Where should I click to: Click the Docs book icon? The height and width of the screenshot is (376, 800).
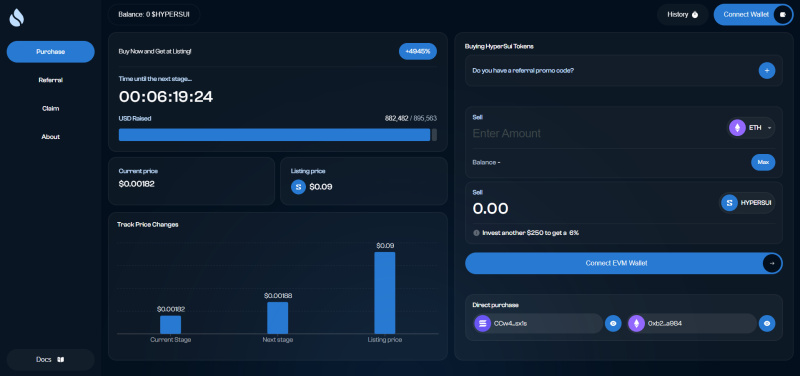coord(60,360)
